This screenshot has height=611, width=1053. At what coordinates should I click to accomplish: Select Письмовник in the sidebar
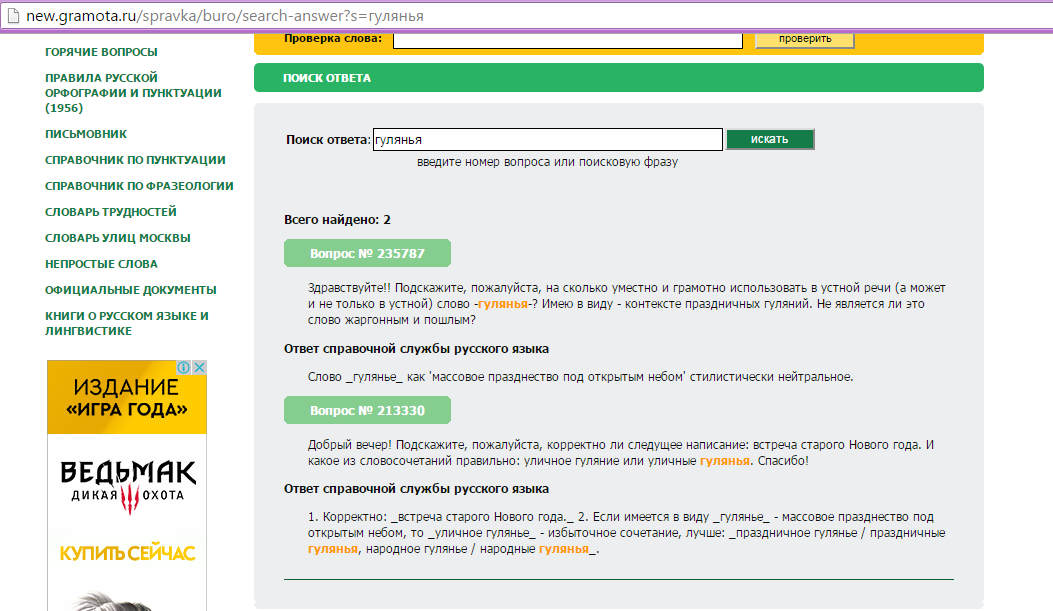coord(86,134)
